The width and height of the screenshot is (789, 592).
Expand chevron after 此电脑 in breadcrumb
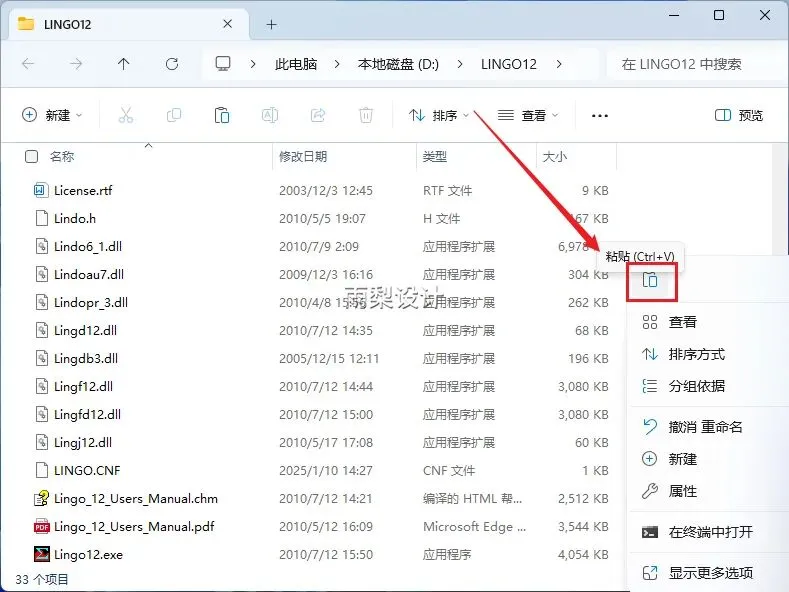coord(337,64)
